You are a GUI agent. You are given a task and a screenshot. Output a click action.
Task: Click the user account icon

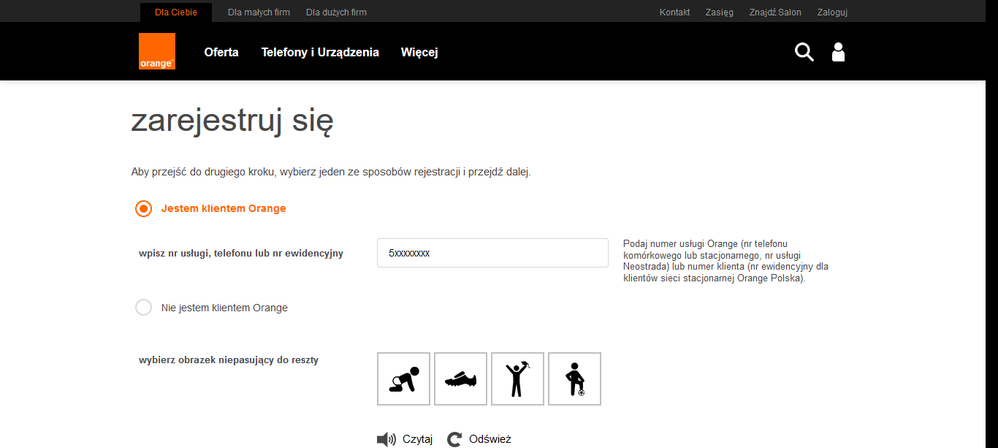tap(838, 52)
